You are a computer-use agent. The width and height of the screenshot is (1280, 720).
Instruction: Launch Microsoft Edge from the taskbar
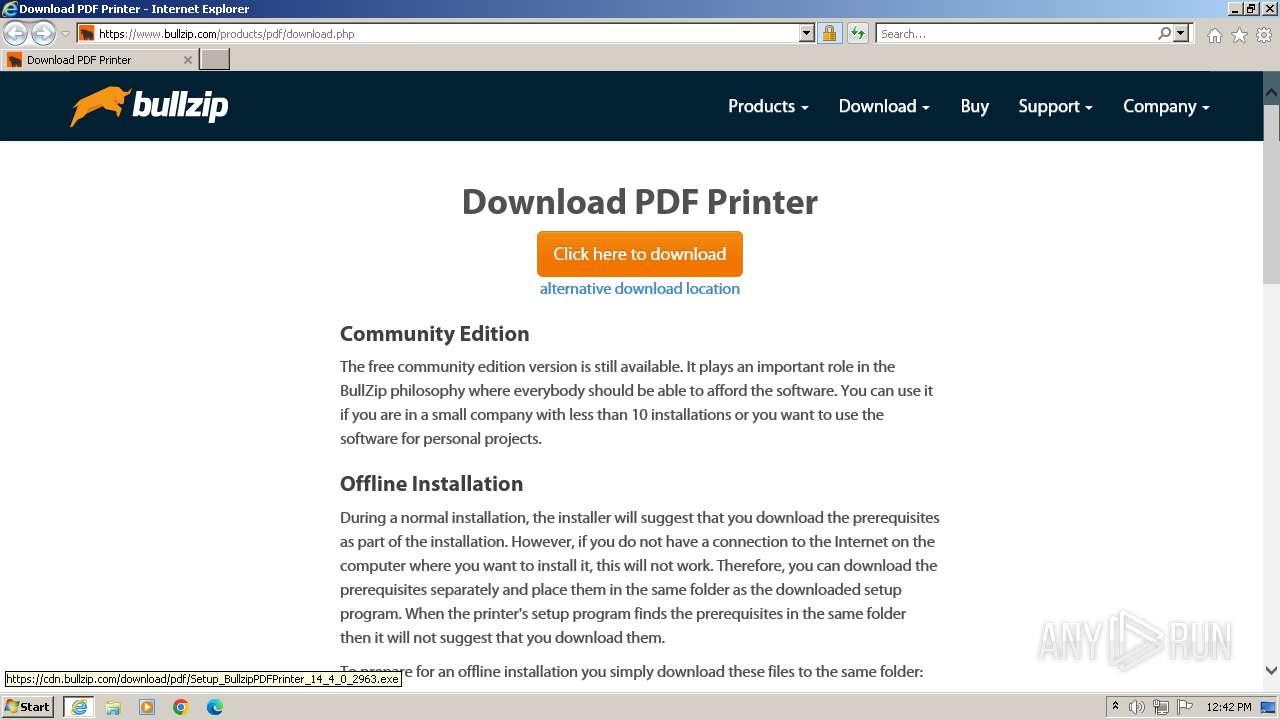pyautogui.click(x=215, y=707)
